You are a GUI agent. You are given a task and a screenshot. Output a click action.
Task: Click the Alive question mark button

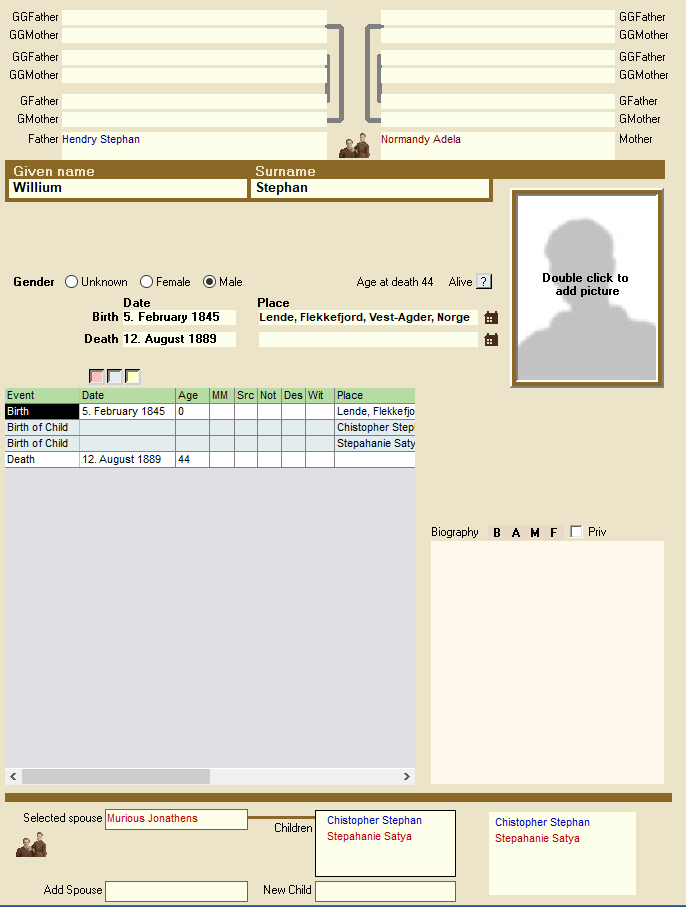[484, 282]
